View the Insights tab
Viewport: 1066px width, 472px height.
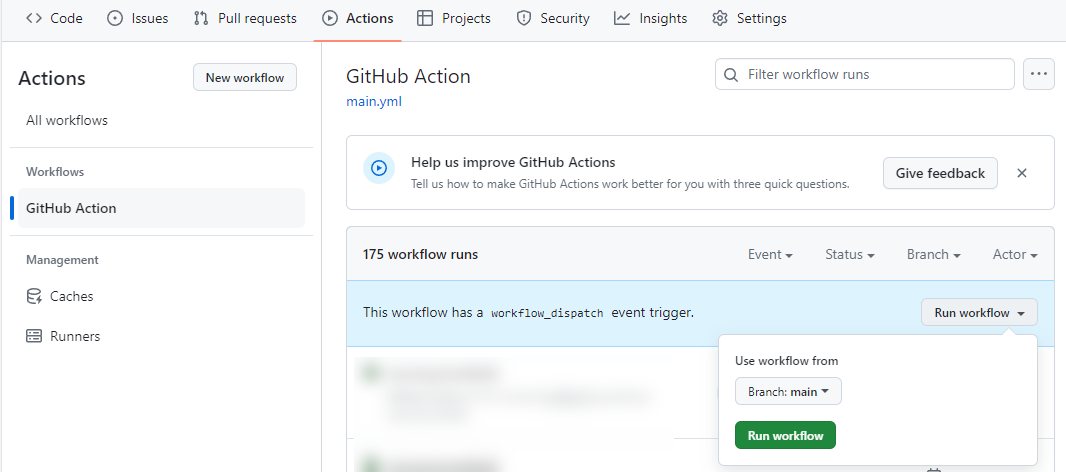tap(651, 18)
